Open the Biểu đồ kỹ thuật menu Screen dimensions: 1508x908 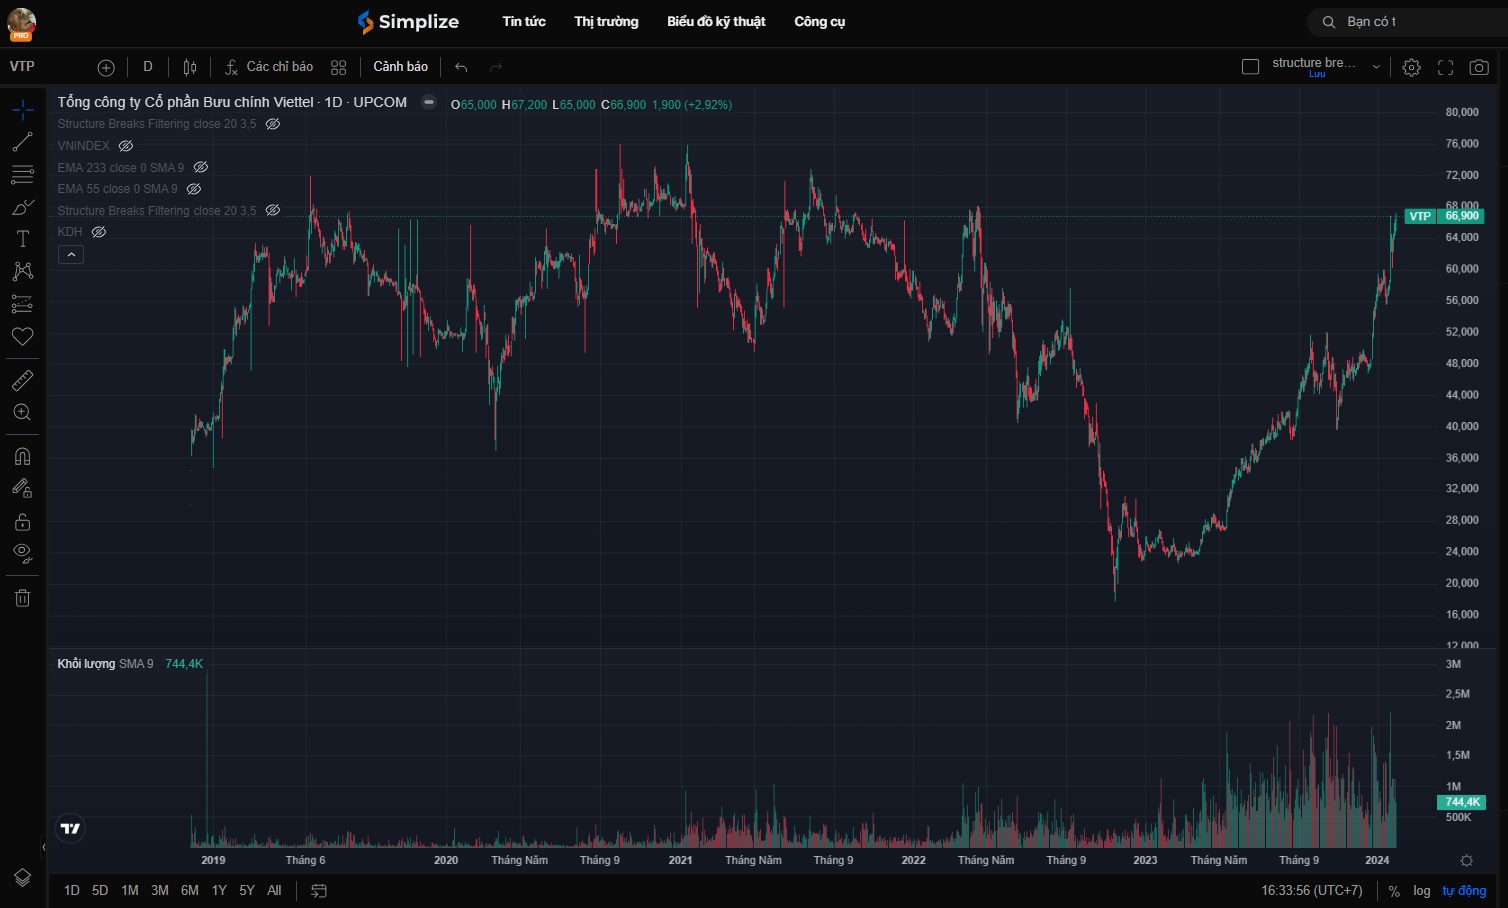pos(716,22)
